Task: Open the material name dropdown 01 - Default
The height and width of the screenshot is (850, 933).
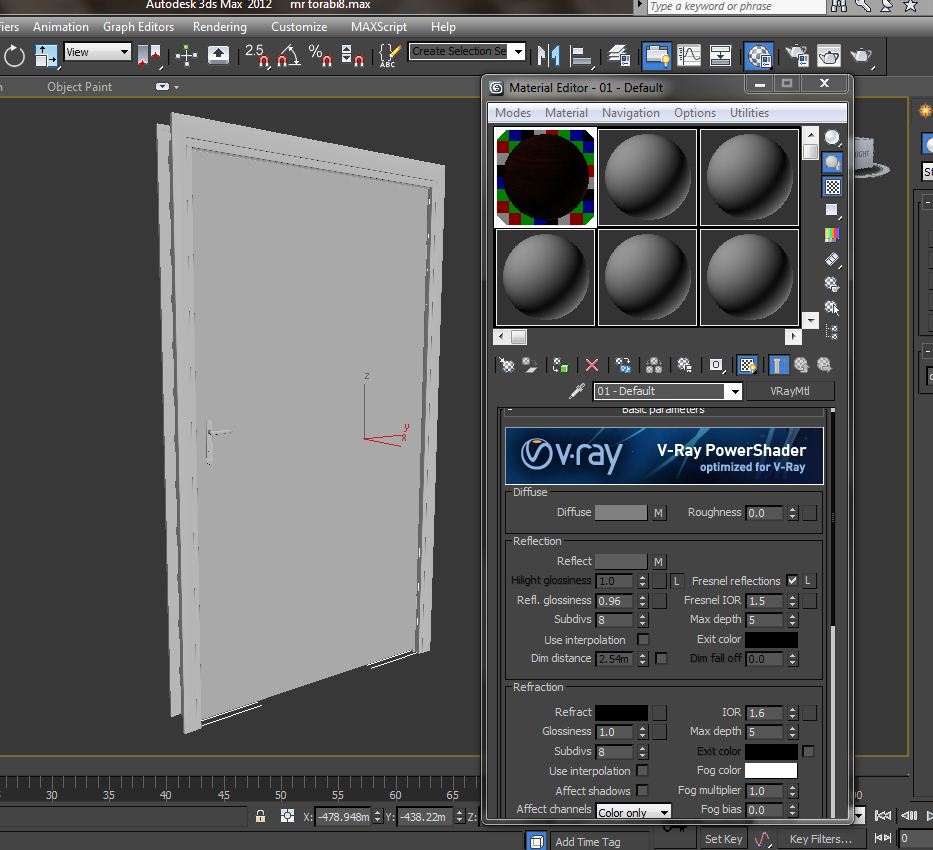Action: 735,392
